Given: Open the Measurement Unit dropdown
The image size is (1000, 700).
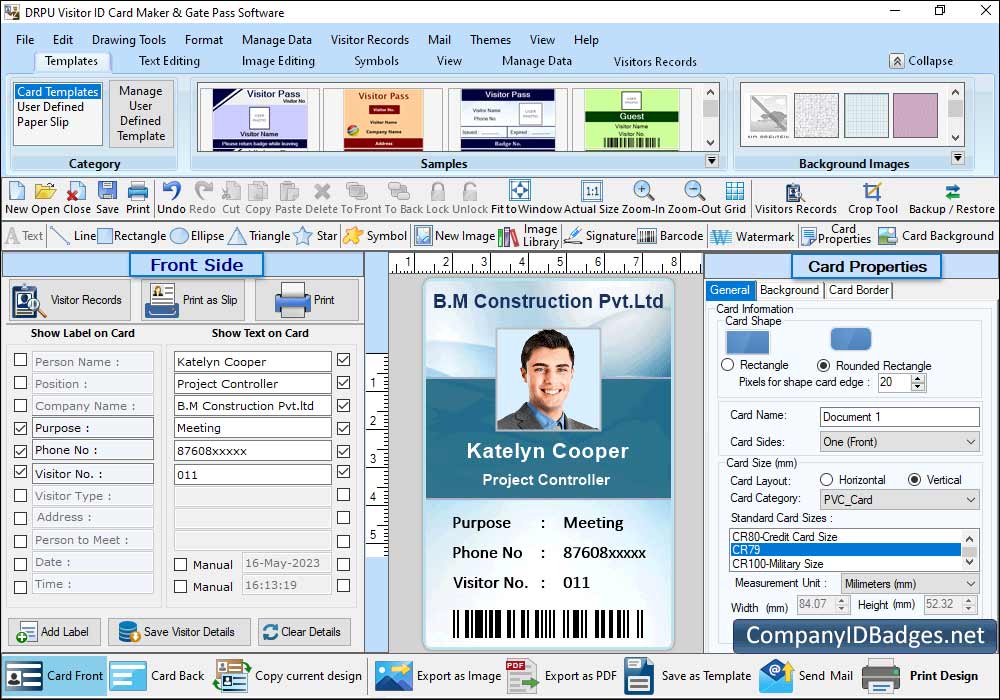Looking at the screenshot, I should [x=909, y=583].
